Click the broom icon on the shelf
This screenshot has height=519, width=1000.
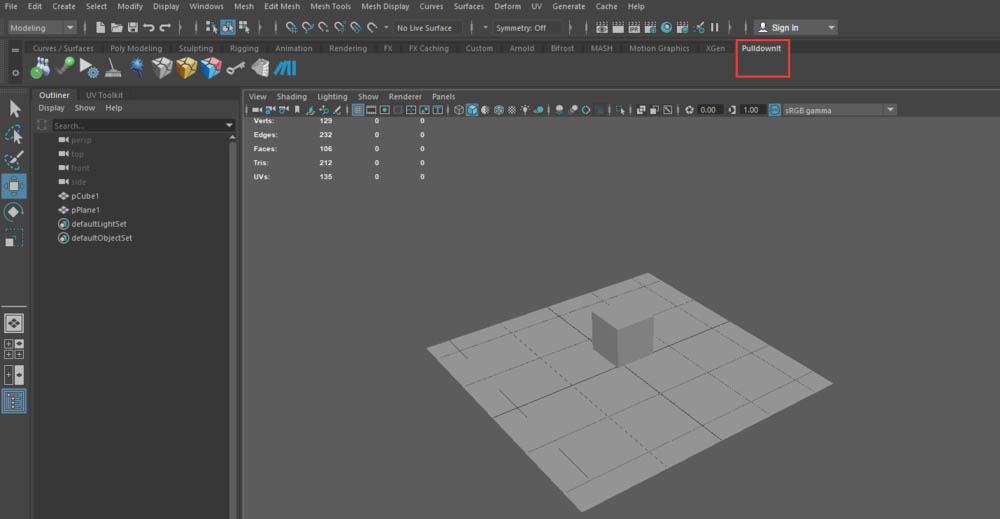[x=113, y=68]
